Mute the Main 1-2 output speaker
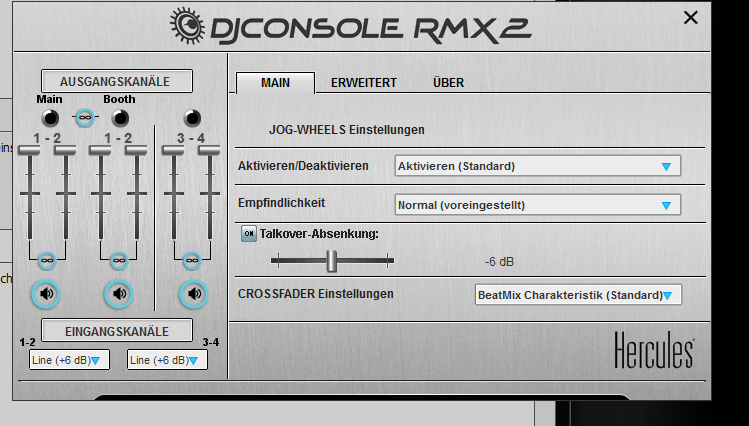Viewport: 749px width, 426px height. click(x=47, y=294)
